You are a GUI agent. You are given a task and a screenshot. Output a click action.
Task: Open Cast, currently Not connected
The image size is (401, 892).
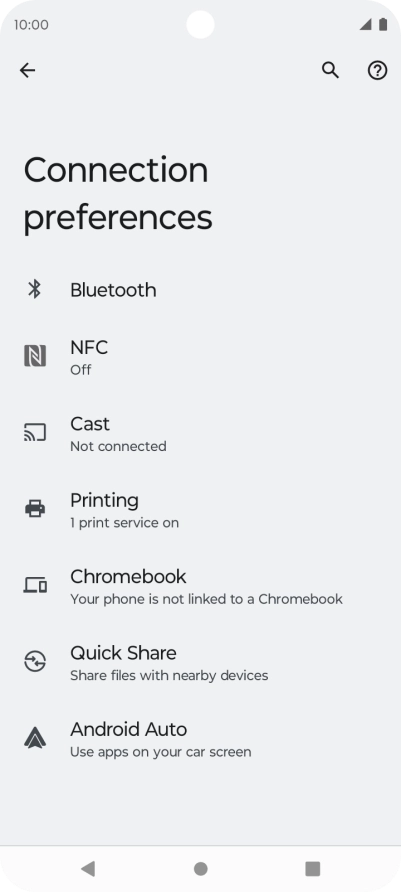200,433
